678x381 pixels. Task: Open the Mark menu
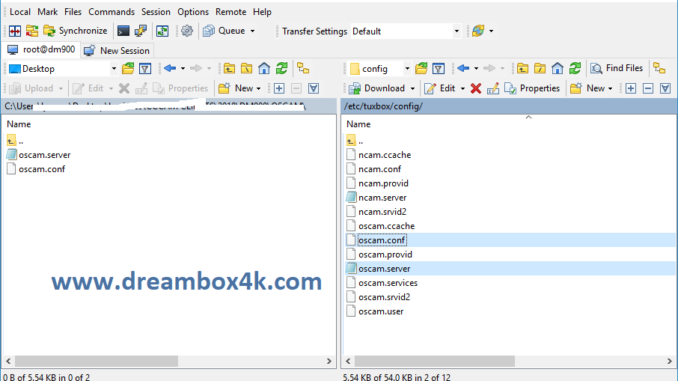[x=47, y=12]
